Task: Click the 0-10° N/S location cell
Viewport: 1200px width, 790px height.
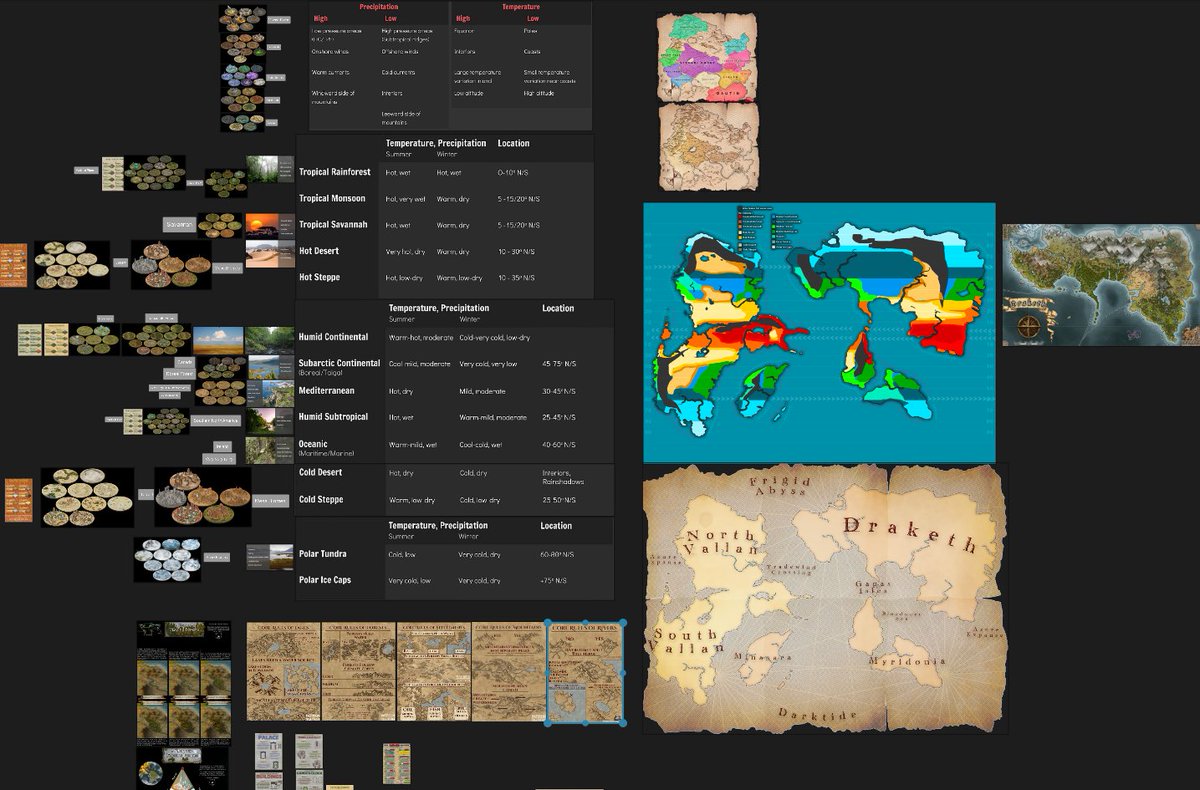Action: 513,172
